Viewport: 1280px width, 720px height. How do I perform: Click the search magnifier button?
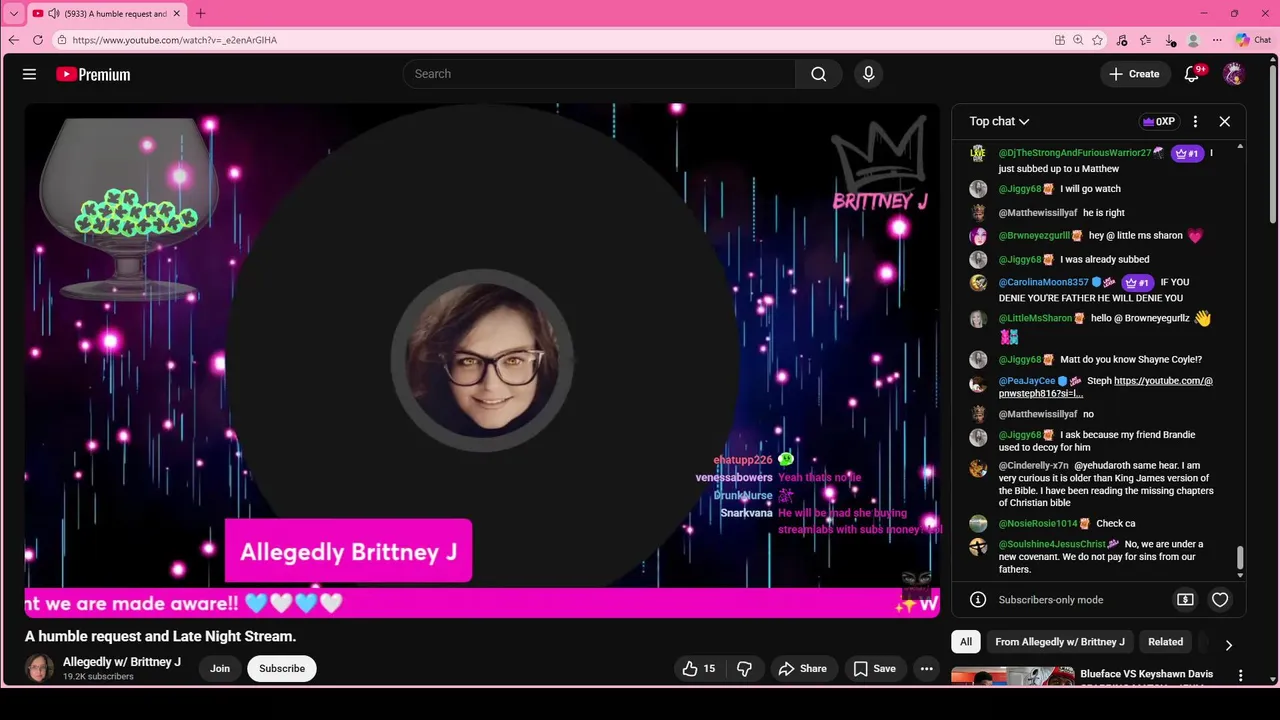click(x=818, y=74)
